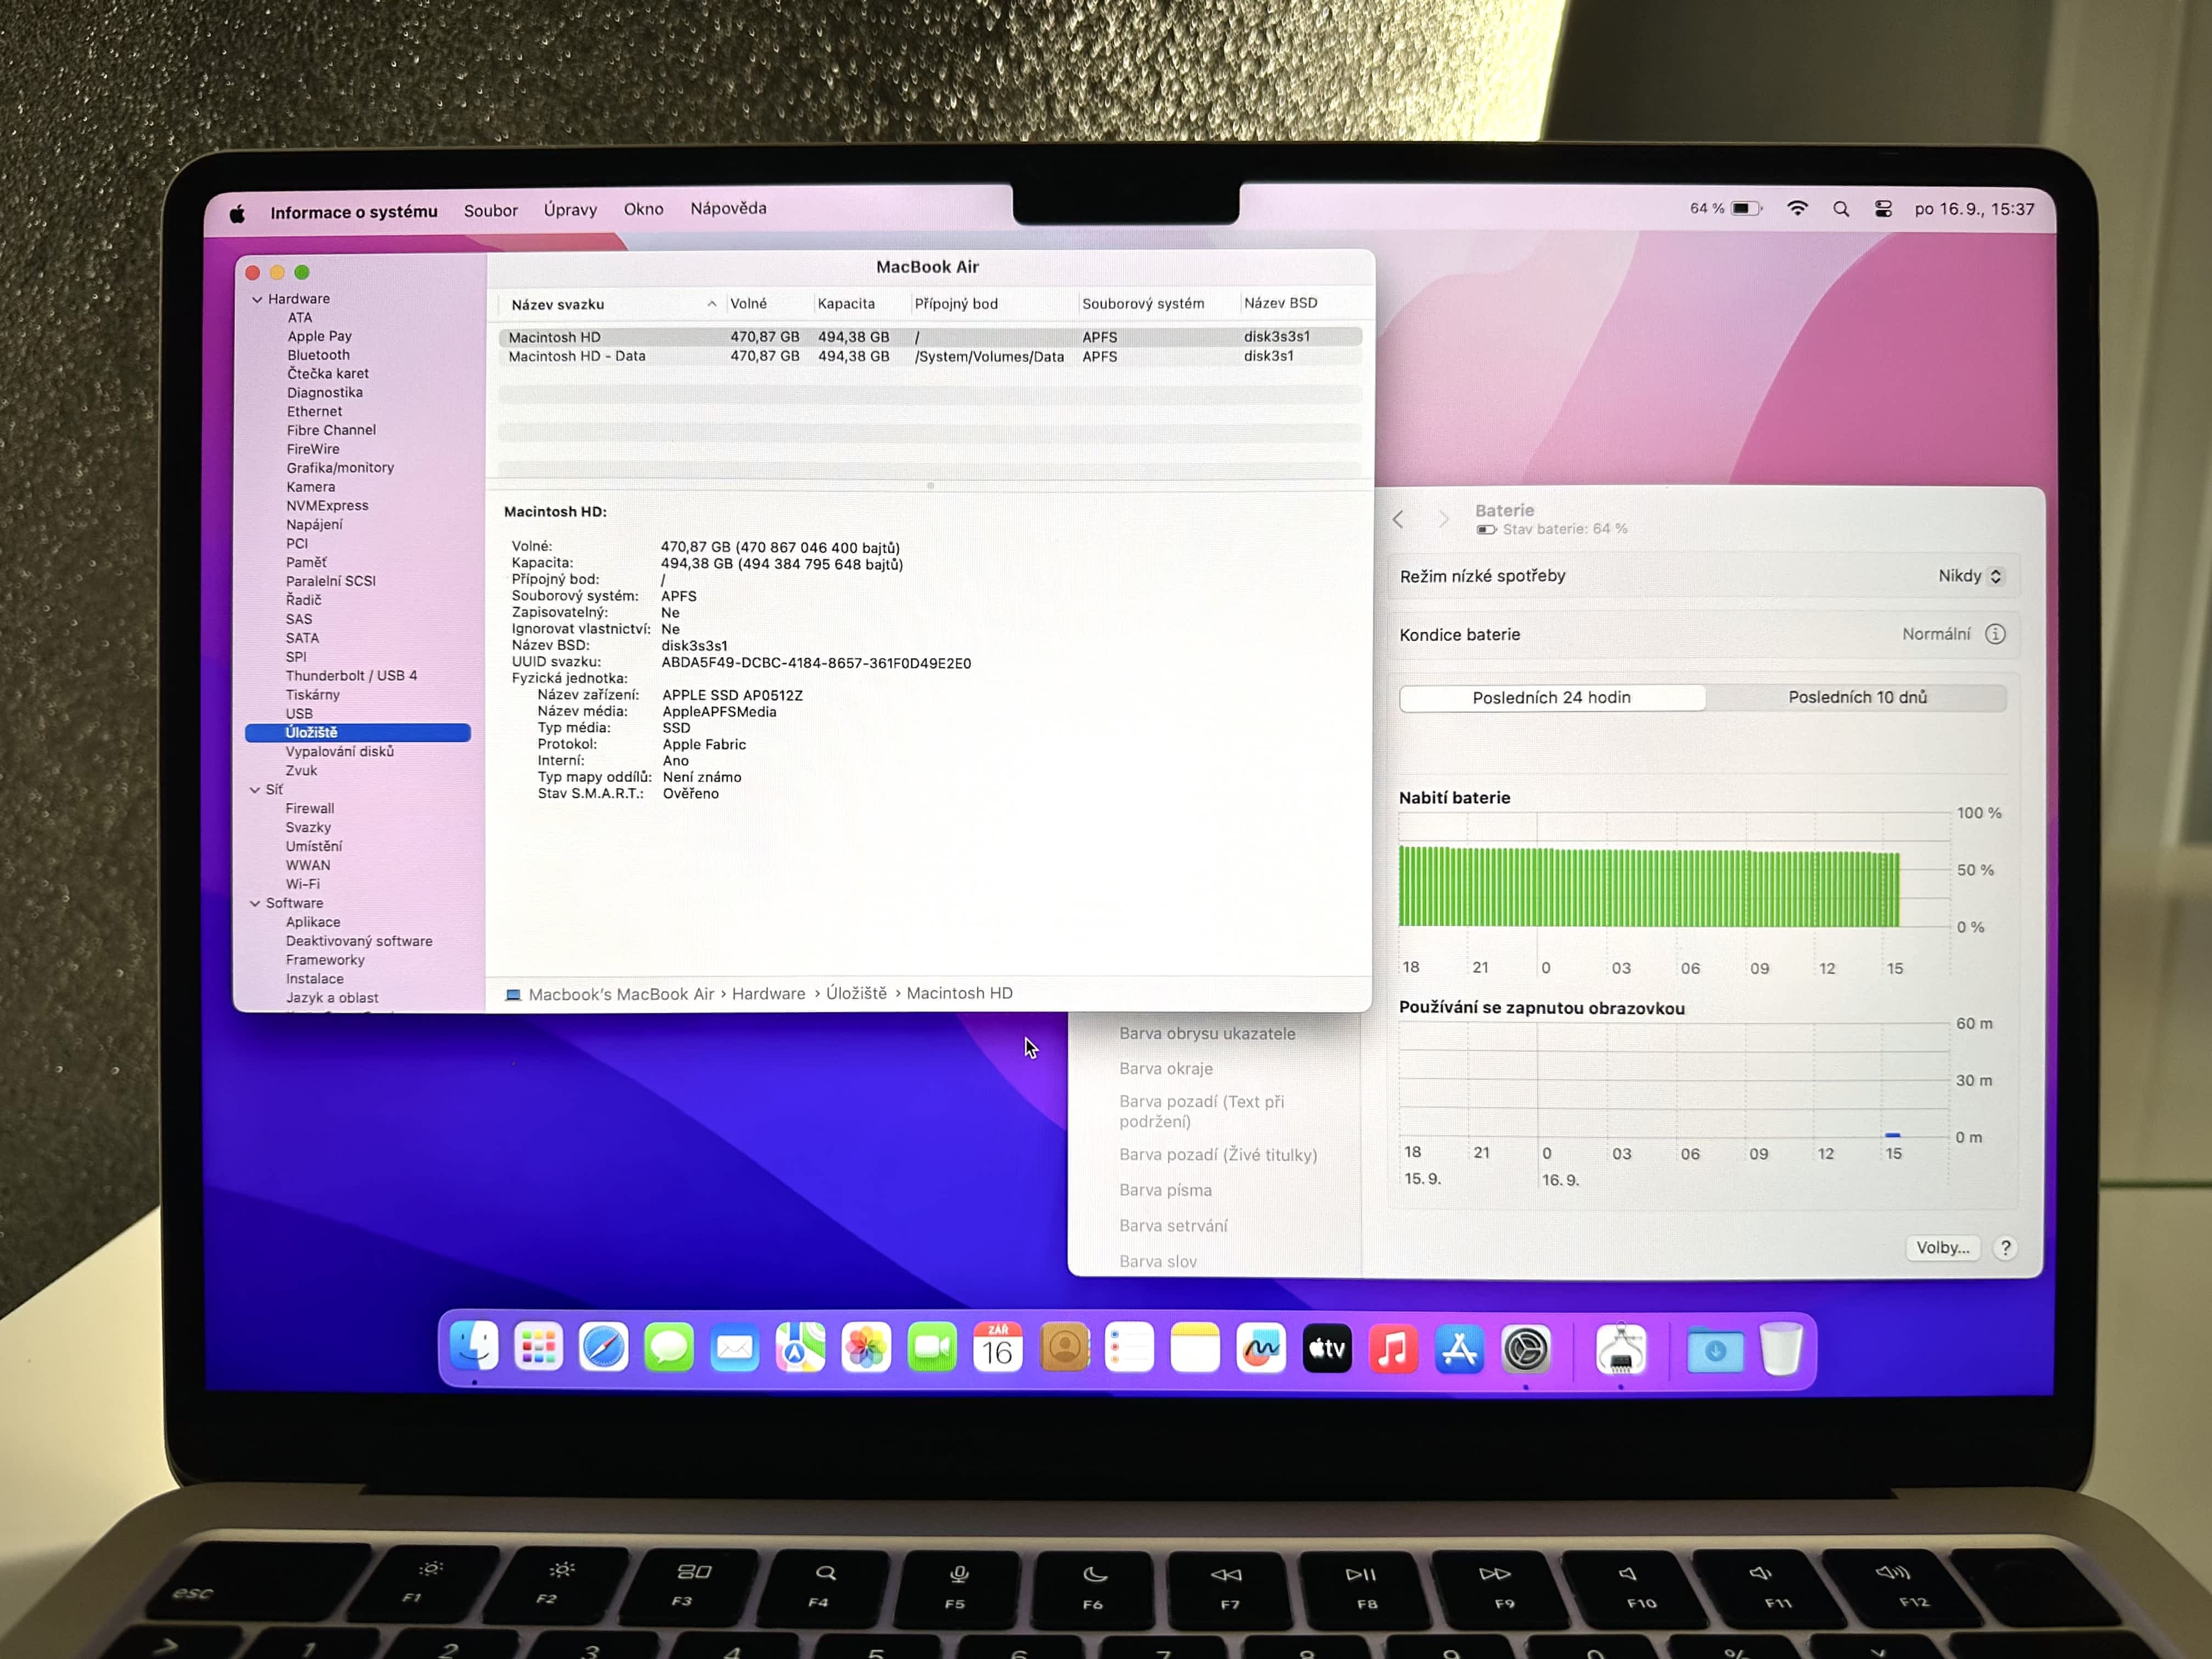2212x1659 pixels.
Task: Open Control Center in the menu bar
Action: (1883, 209)
